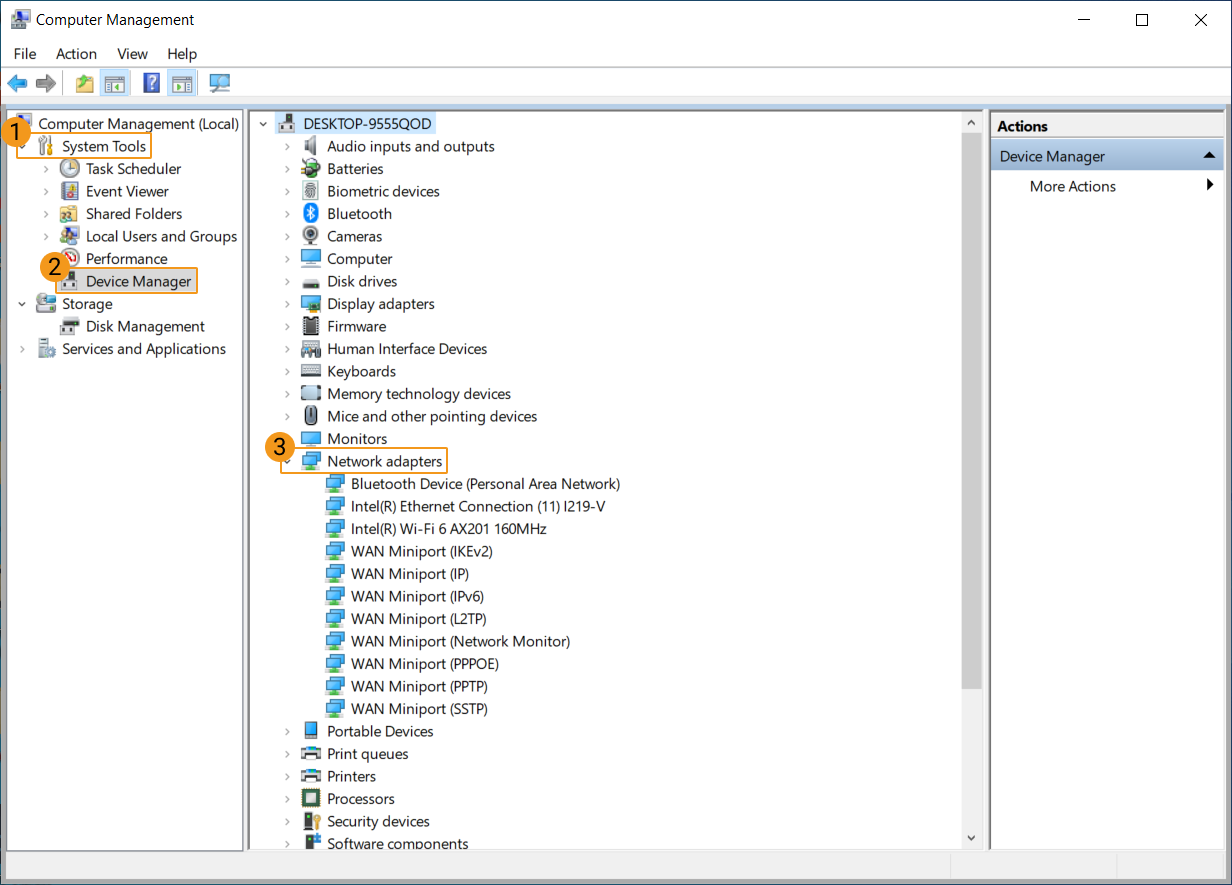Open the Action menu
This screenshot has width=1232, height=885.
coord(76,54)
